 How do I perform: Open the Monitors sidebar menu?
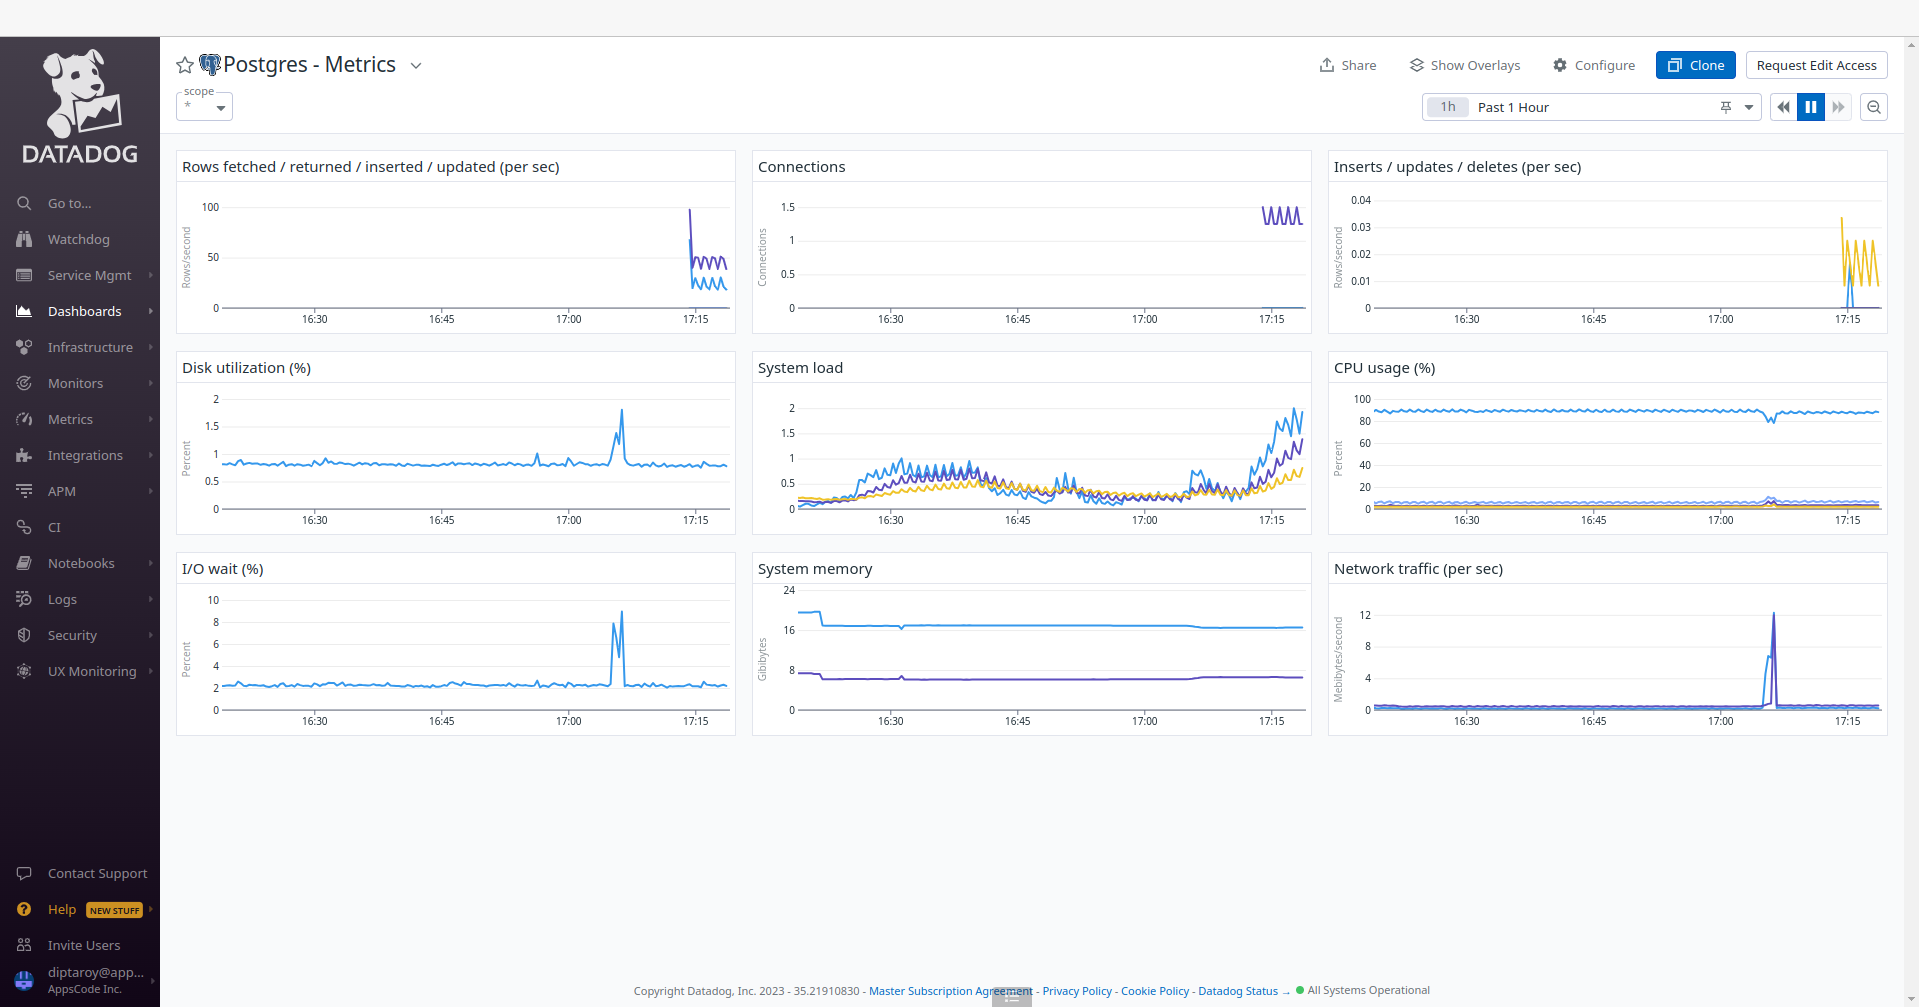(76, 383)
